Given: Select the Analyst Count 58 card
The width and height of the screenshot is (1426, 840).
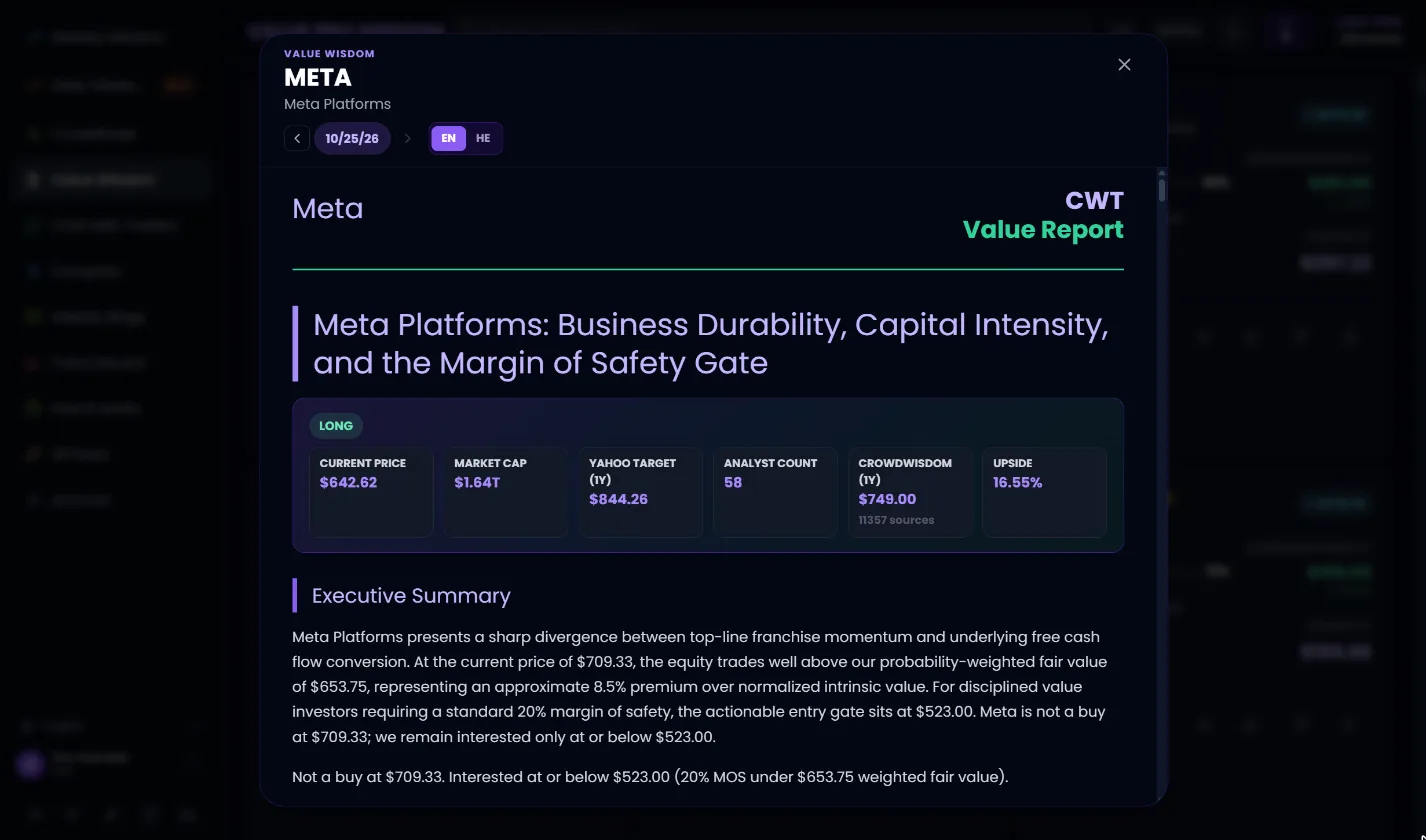Looking at the screenshot, I should coord(775,492).
